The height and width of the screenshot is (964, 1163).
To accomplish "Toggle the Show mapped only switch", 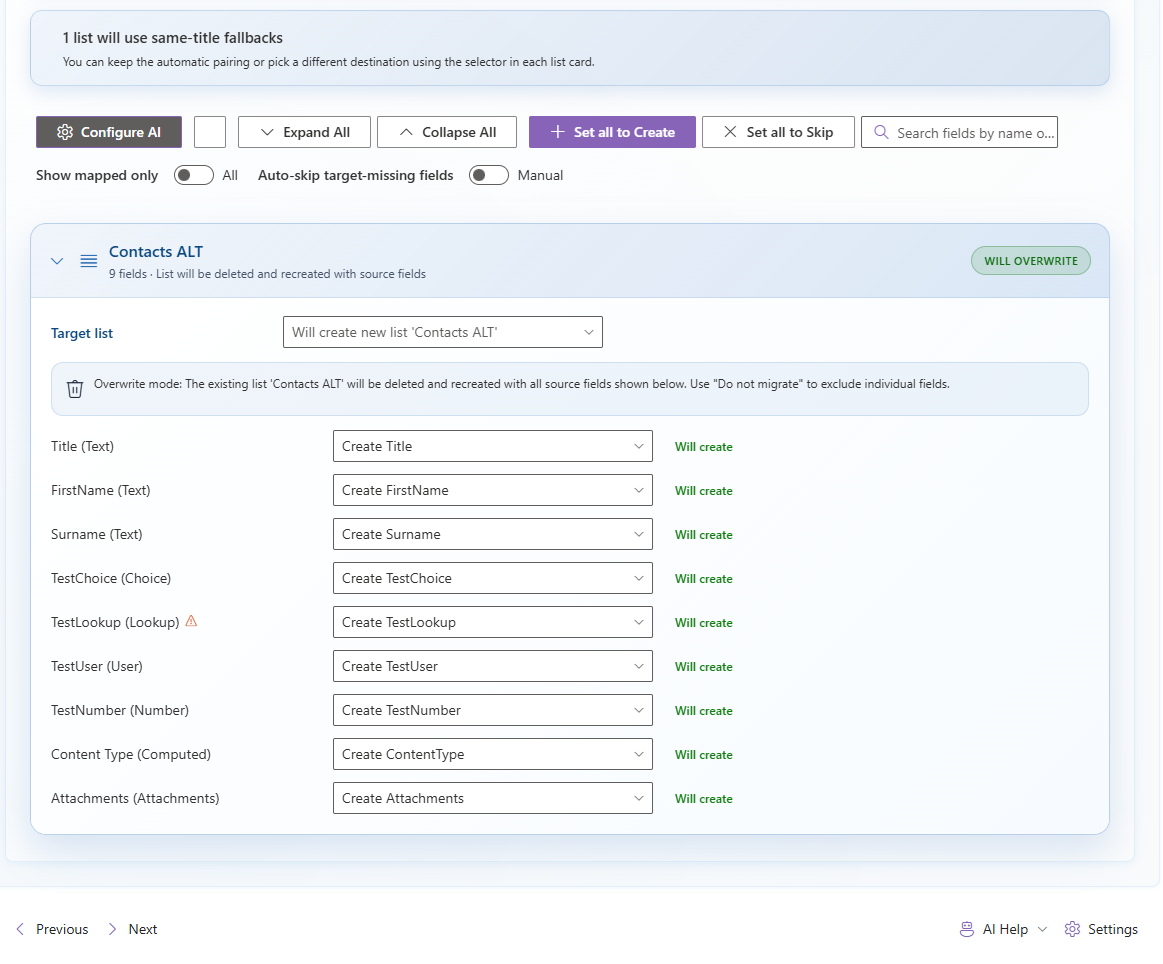I will 193,175.
